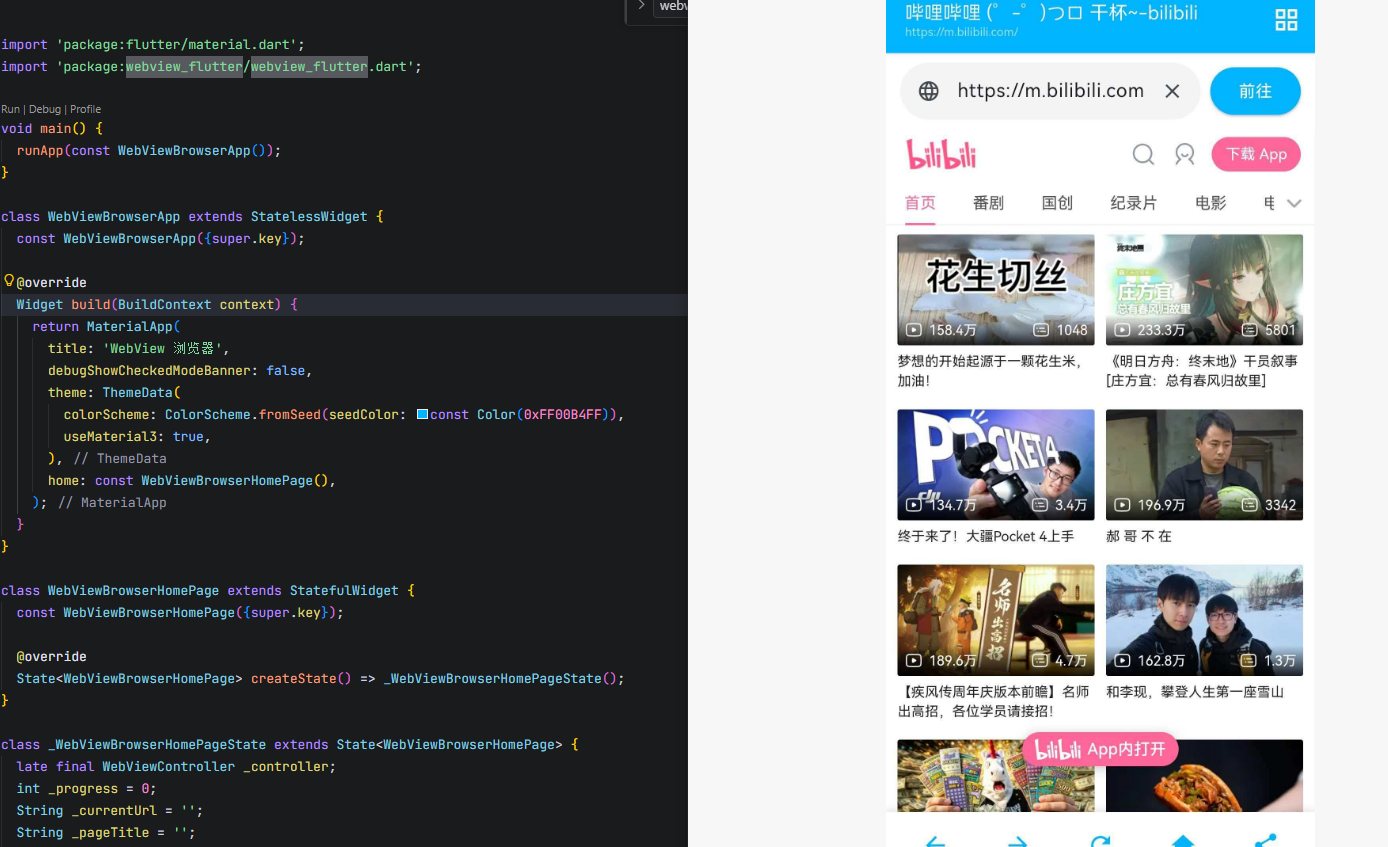The image size is (1388, 847).
Task: Reload the page with refresh icon
Action: pos(1101,841)
